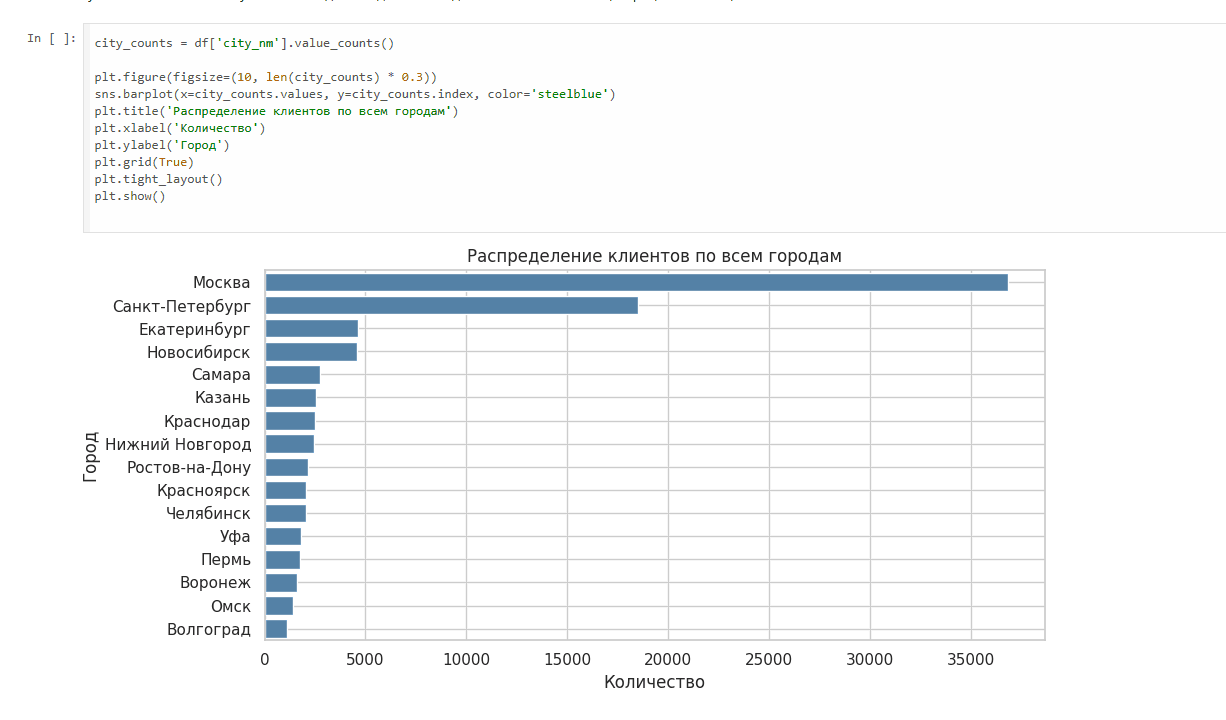
Task: Click the plt.tight_layout() line
Action: pos(158,179)
